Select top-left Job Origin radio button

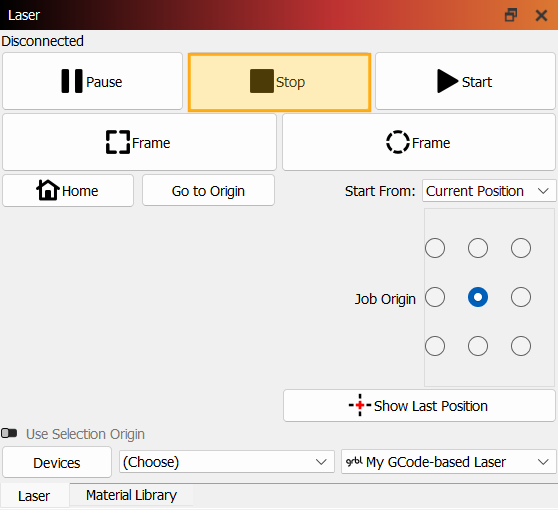click(x=435, y=248)
